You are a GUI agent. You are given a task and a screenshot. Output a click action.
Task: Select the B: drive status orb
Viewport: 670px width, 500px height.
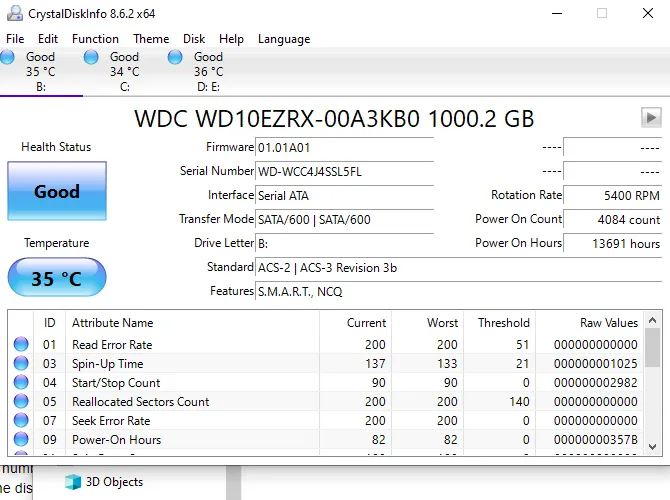click(x=7, y=57)
